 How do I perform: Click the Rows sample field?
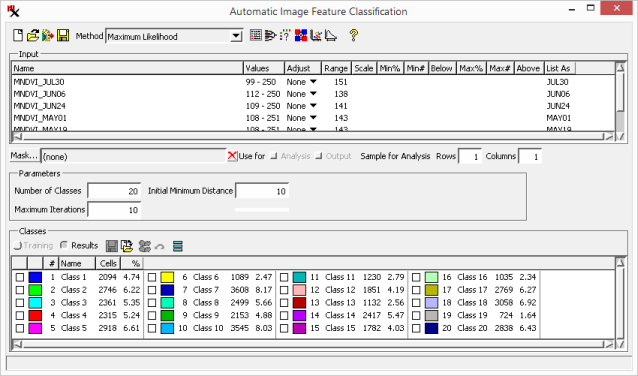[470, 156]
